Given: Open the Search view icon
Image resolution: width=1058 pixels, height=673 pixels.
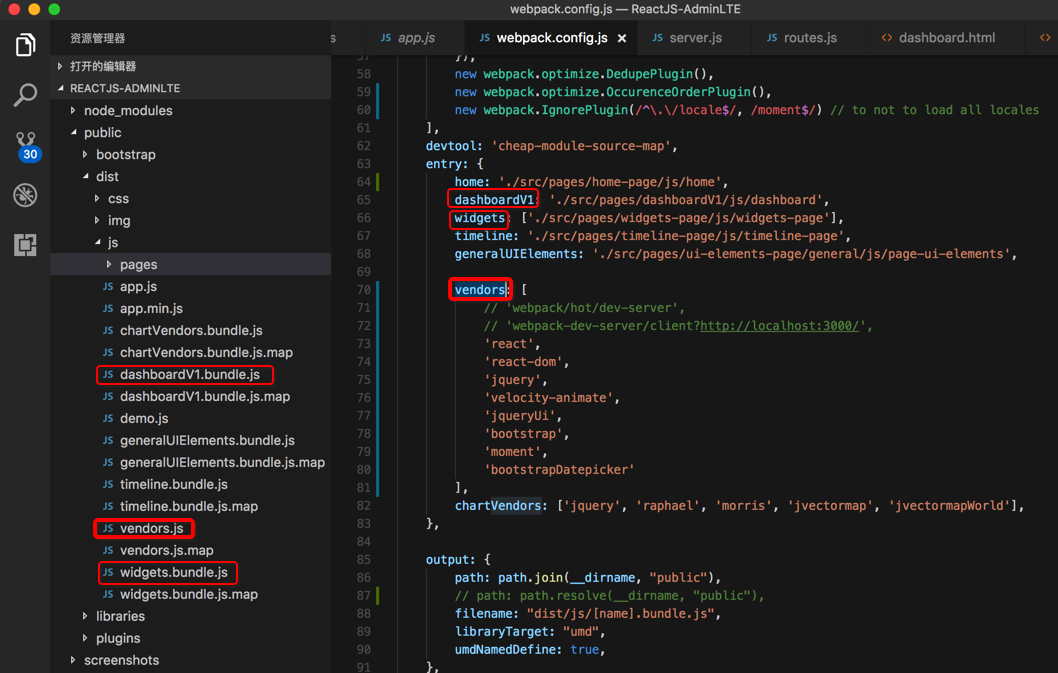Looking at the screenshot, I should click(25, 95).
